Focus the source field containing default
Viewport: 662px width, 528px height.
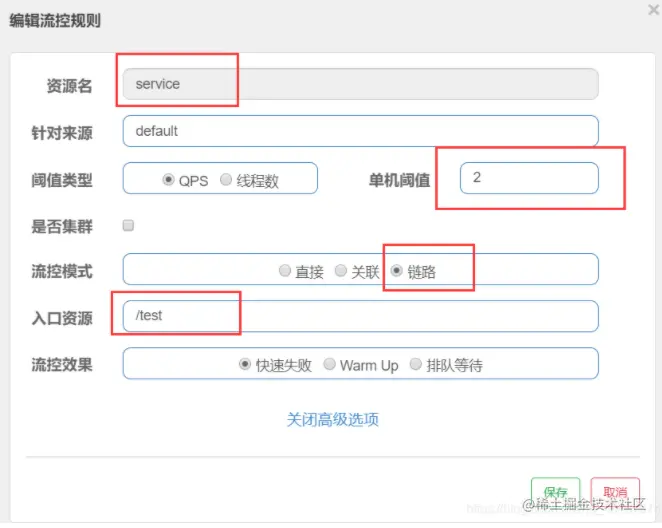point(360,131)
